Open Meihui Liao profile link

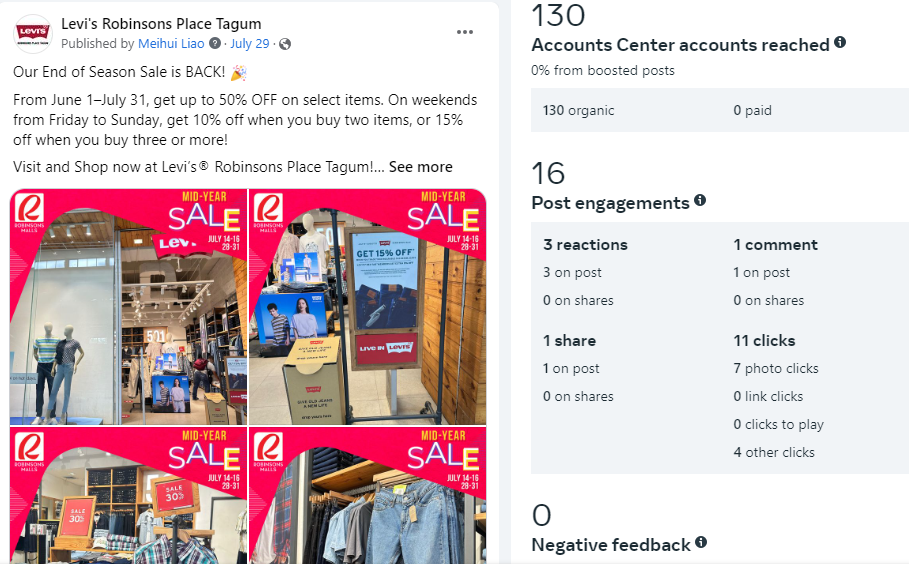tap(171, 43)
